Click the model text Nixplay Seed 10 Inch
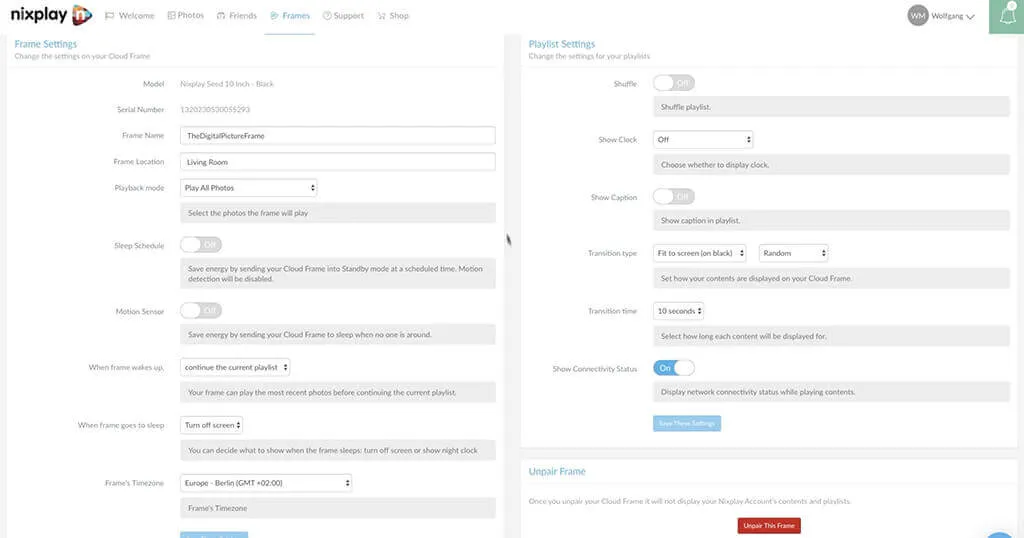1024x538 pixels. click(x=227, y=84)
